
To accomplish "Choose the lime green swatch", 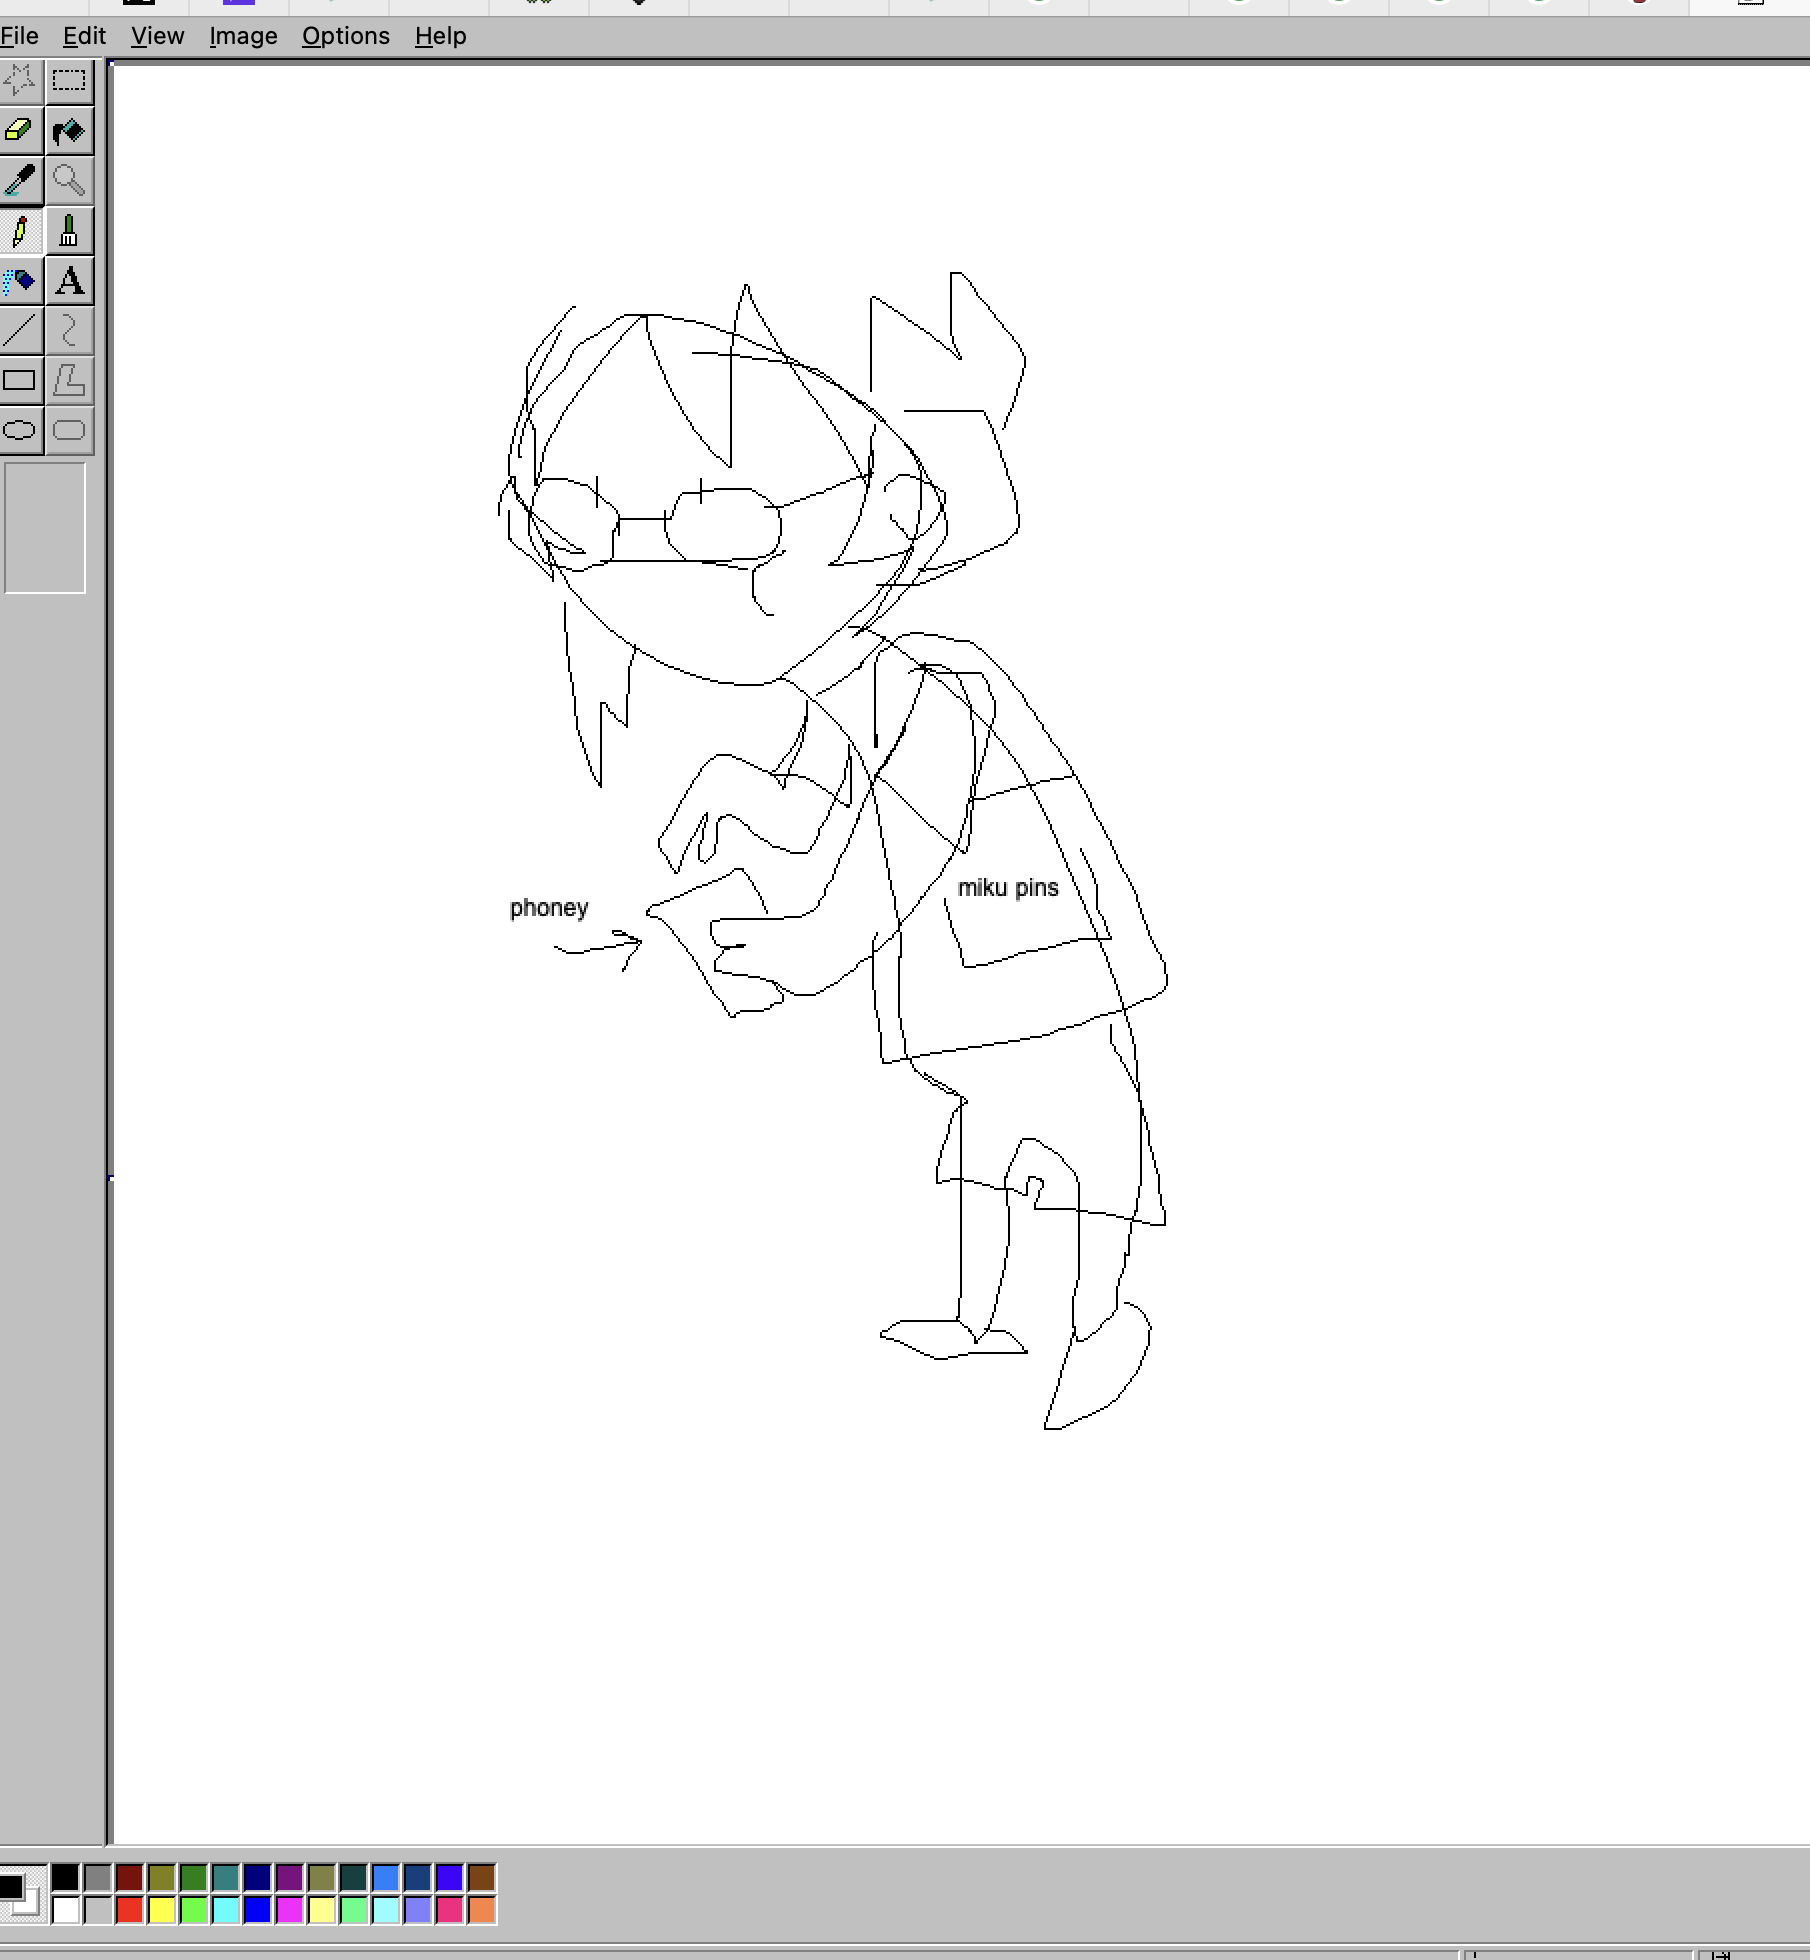I will tap(194, 1910).
